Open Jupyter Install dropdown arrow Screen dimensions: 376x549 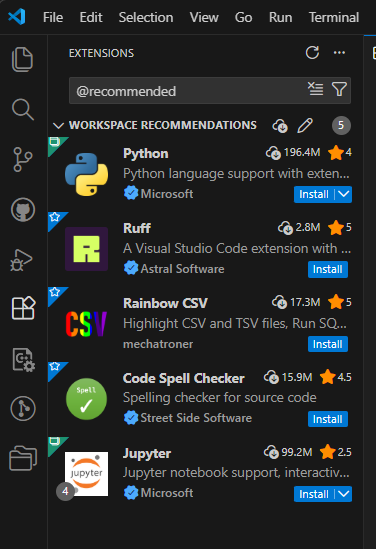click(344, 494)
